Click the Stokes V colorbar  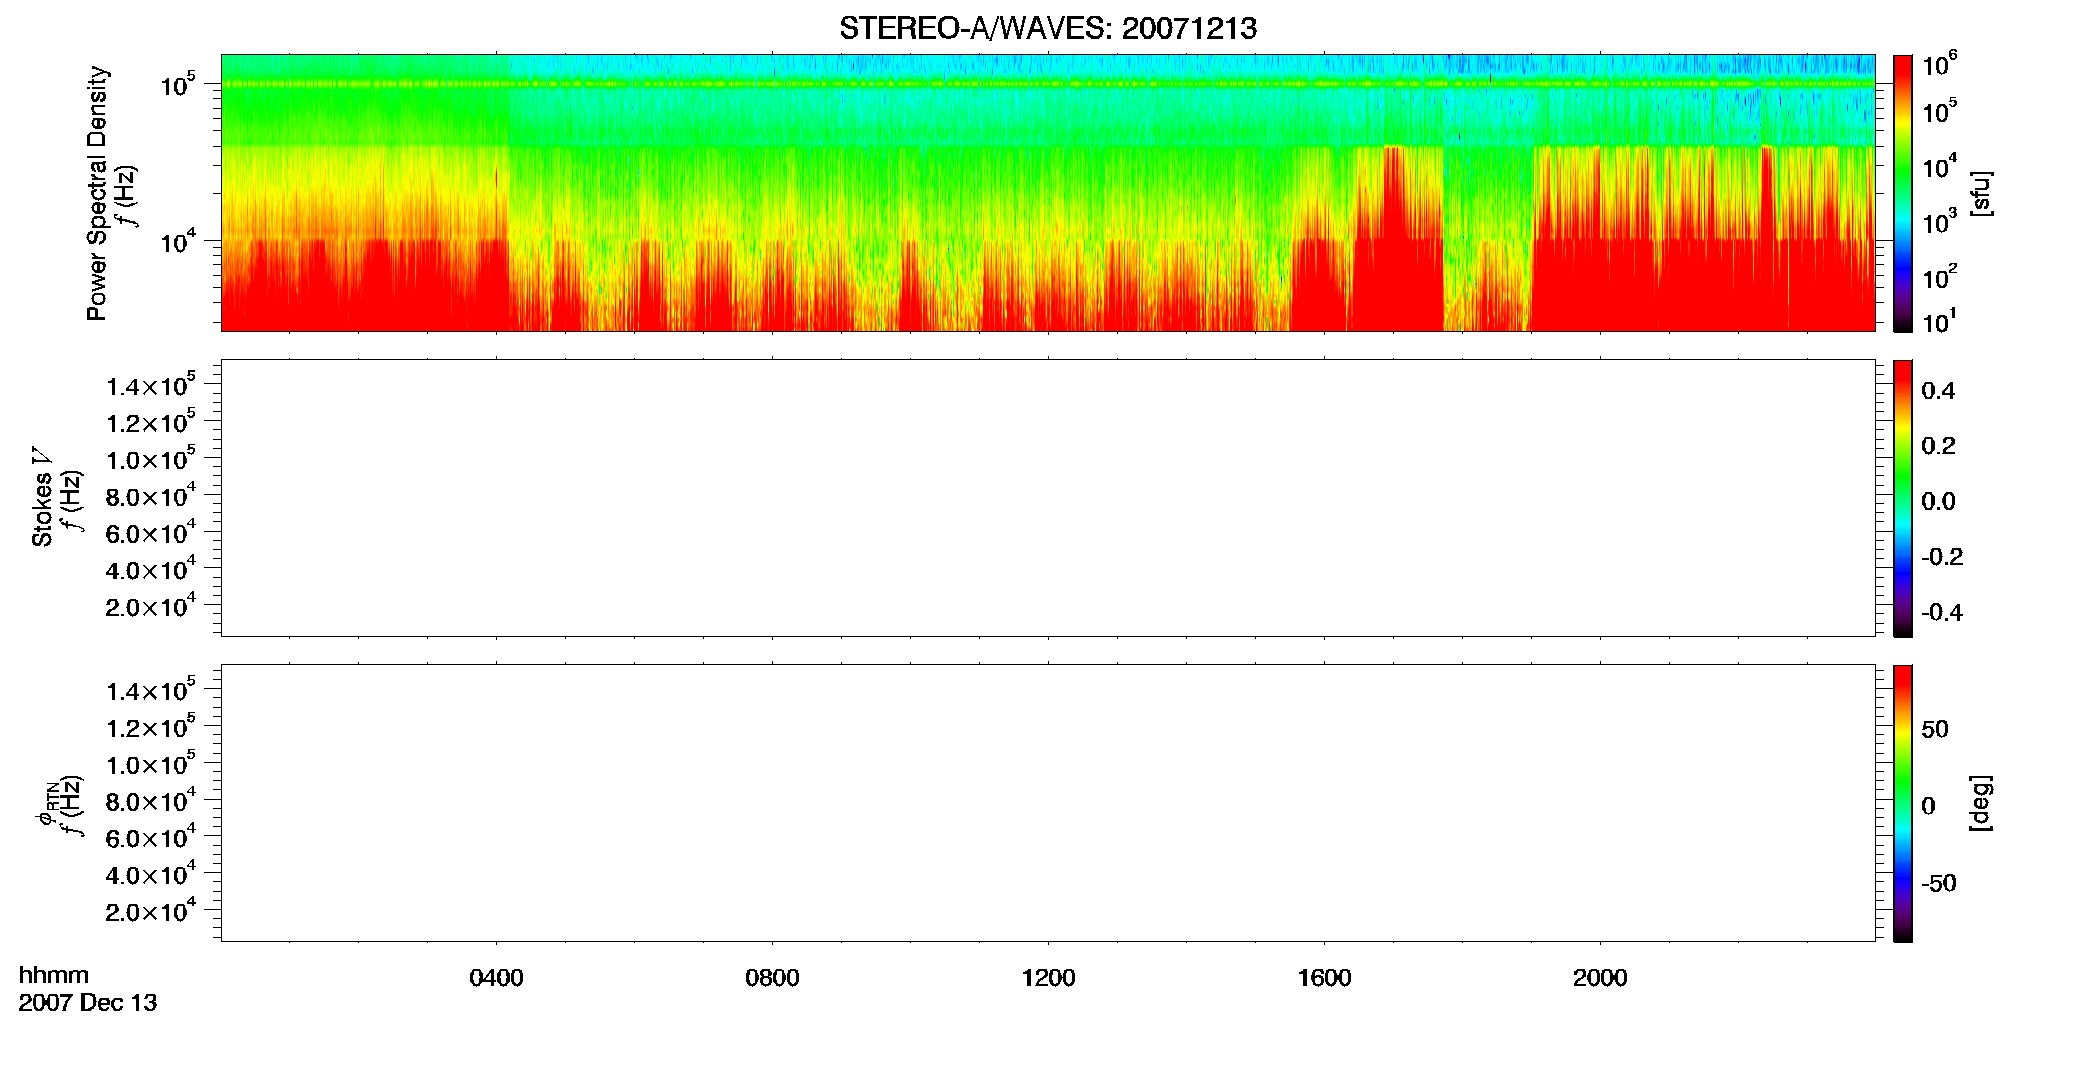(1903, 498)
